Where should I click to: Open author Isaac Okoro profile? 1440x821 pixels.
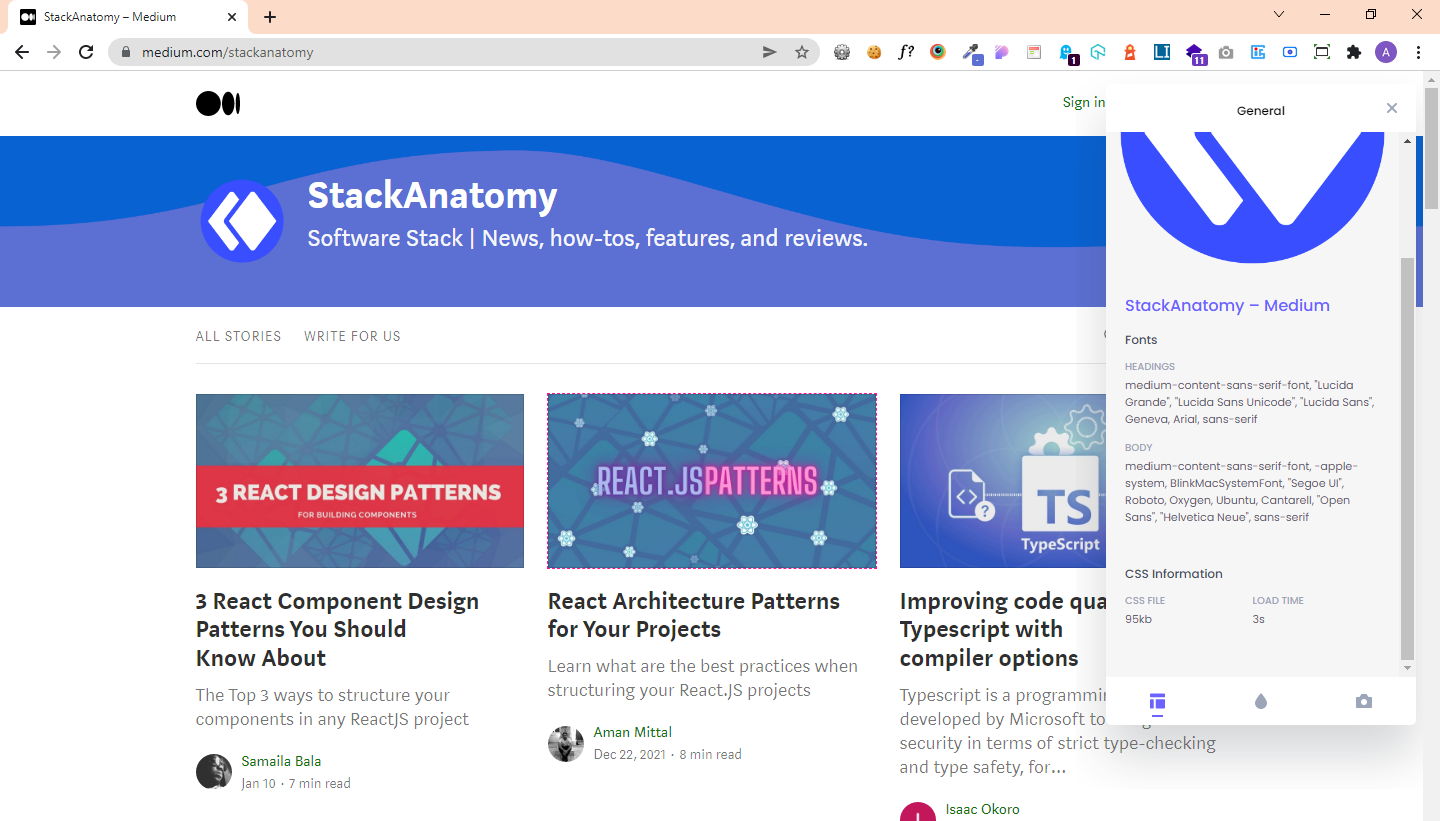pos(983,809)
